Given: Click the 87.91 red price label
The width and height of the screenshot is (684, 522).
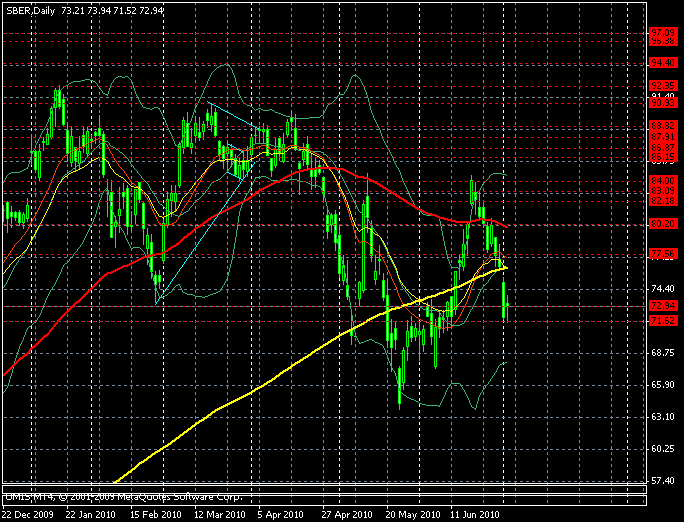Looking at the screenshot, I should pos(663,137).
